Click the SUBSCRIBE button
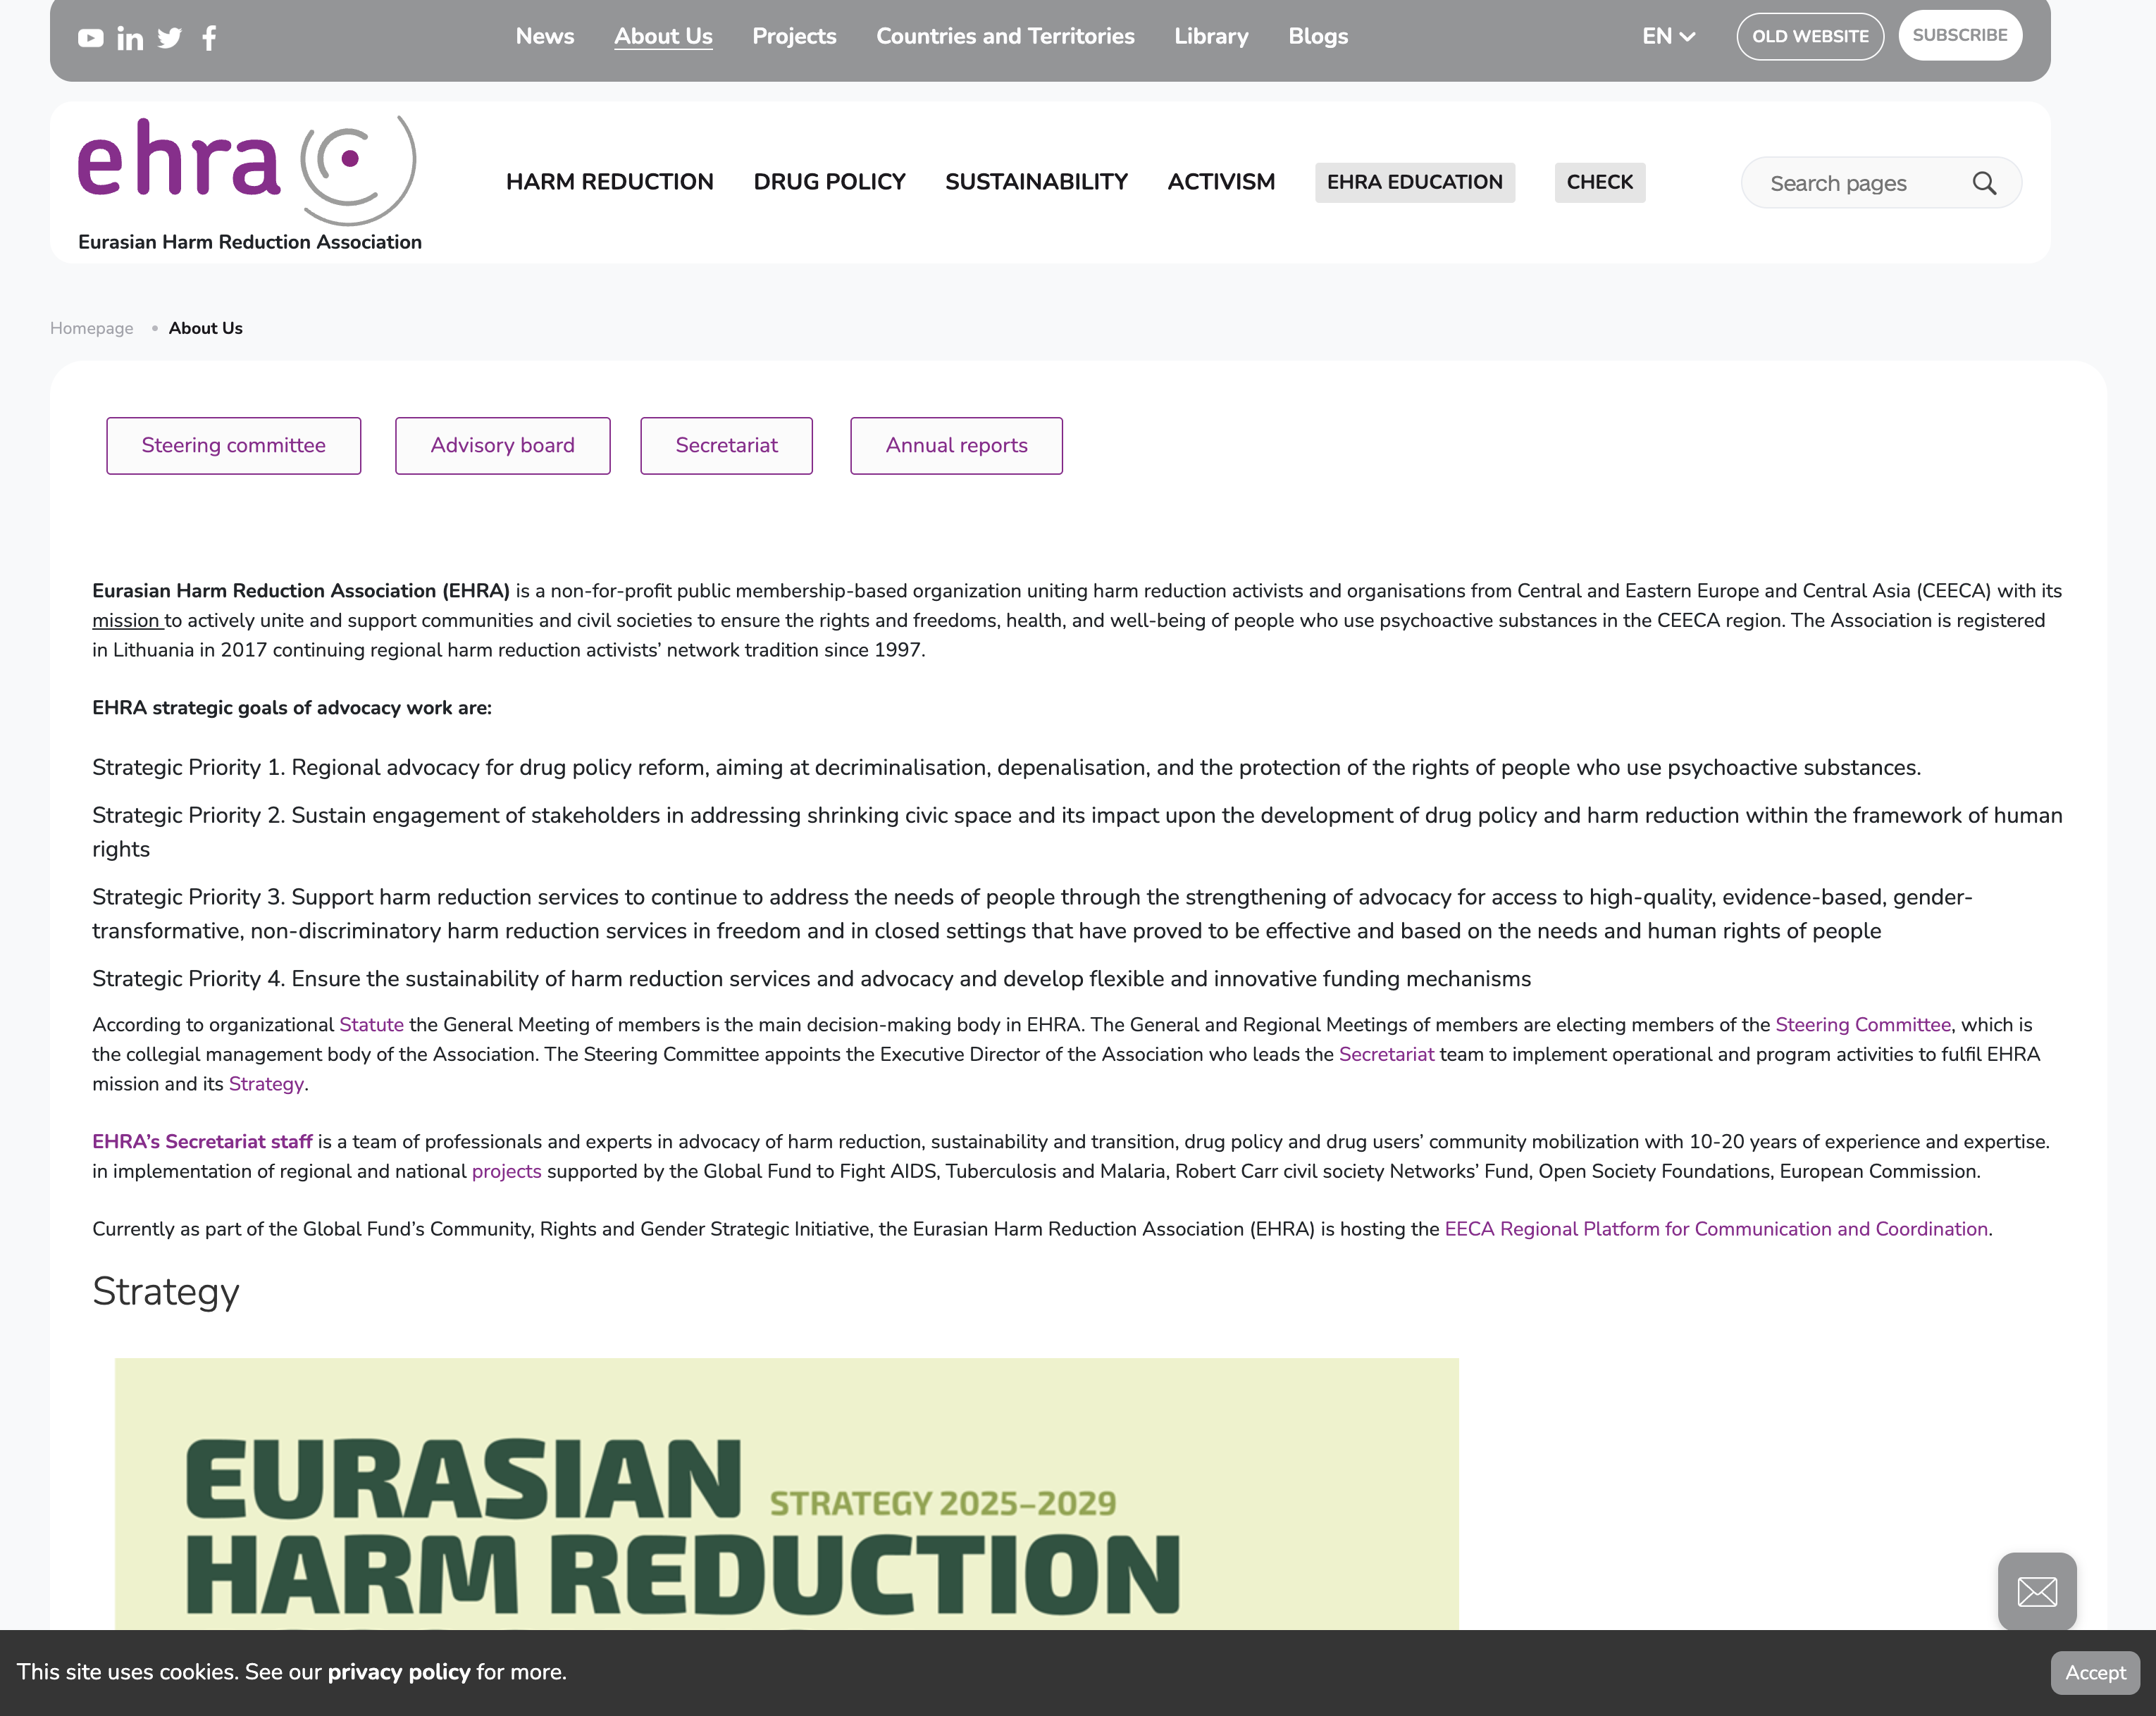The width and height of the screenshot is (2156, 1716). tap(1960, 35)
